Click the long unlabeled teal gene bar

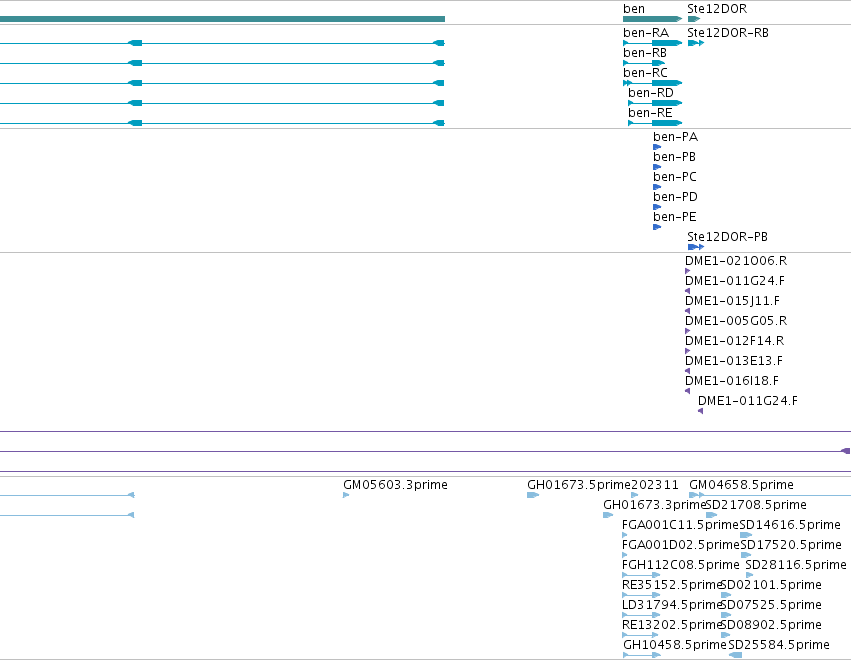(223, 20)
